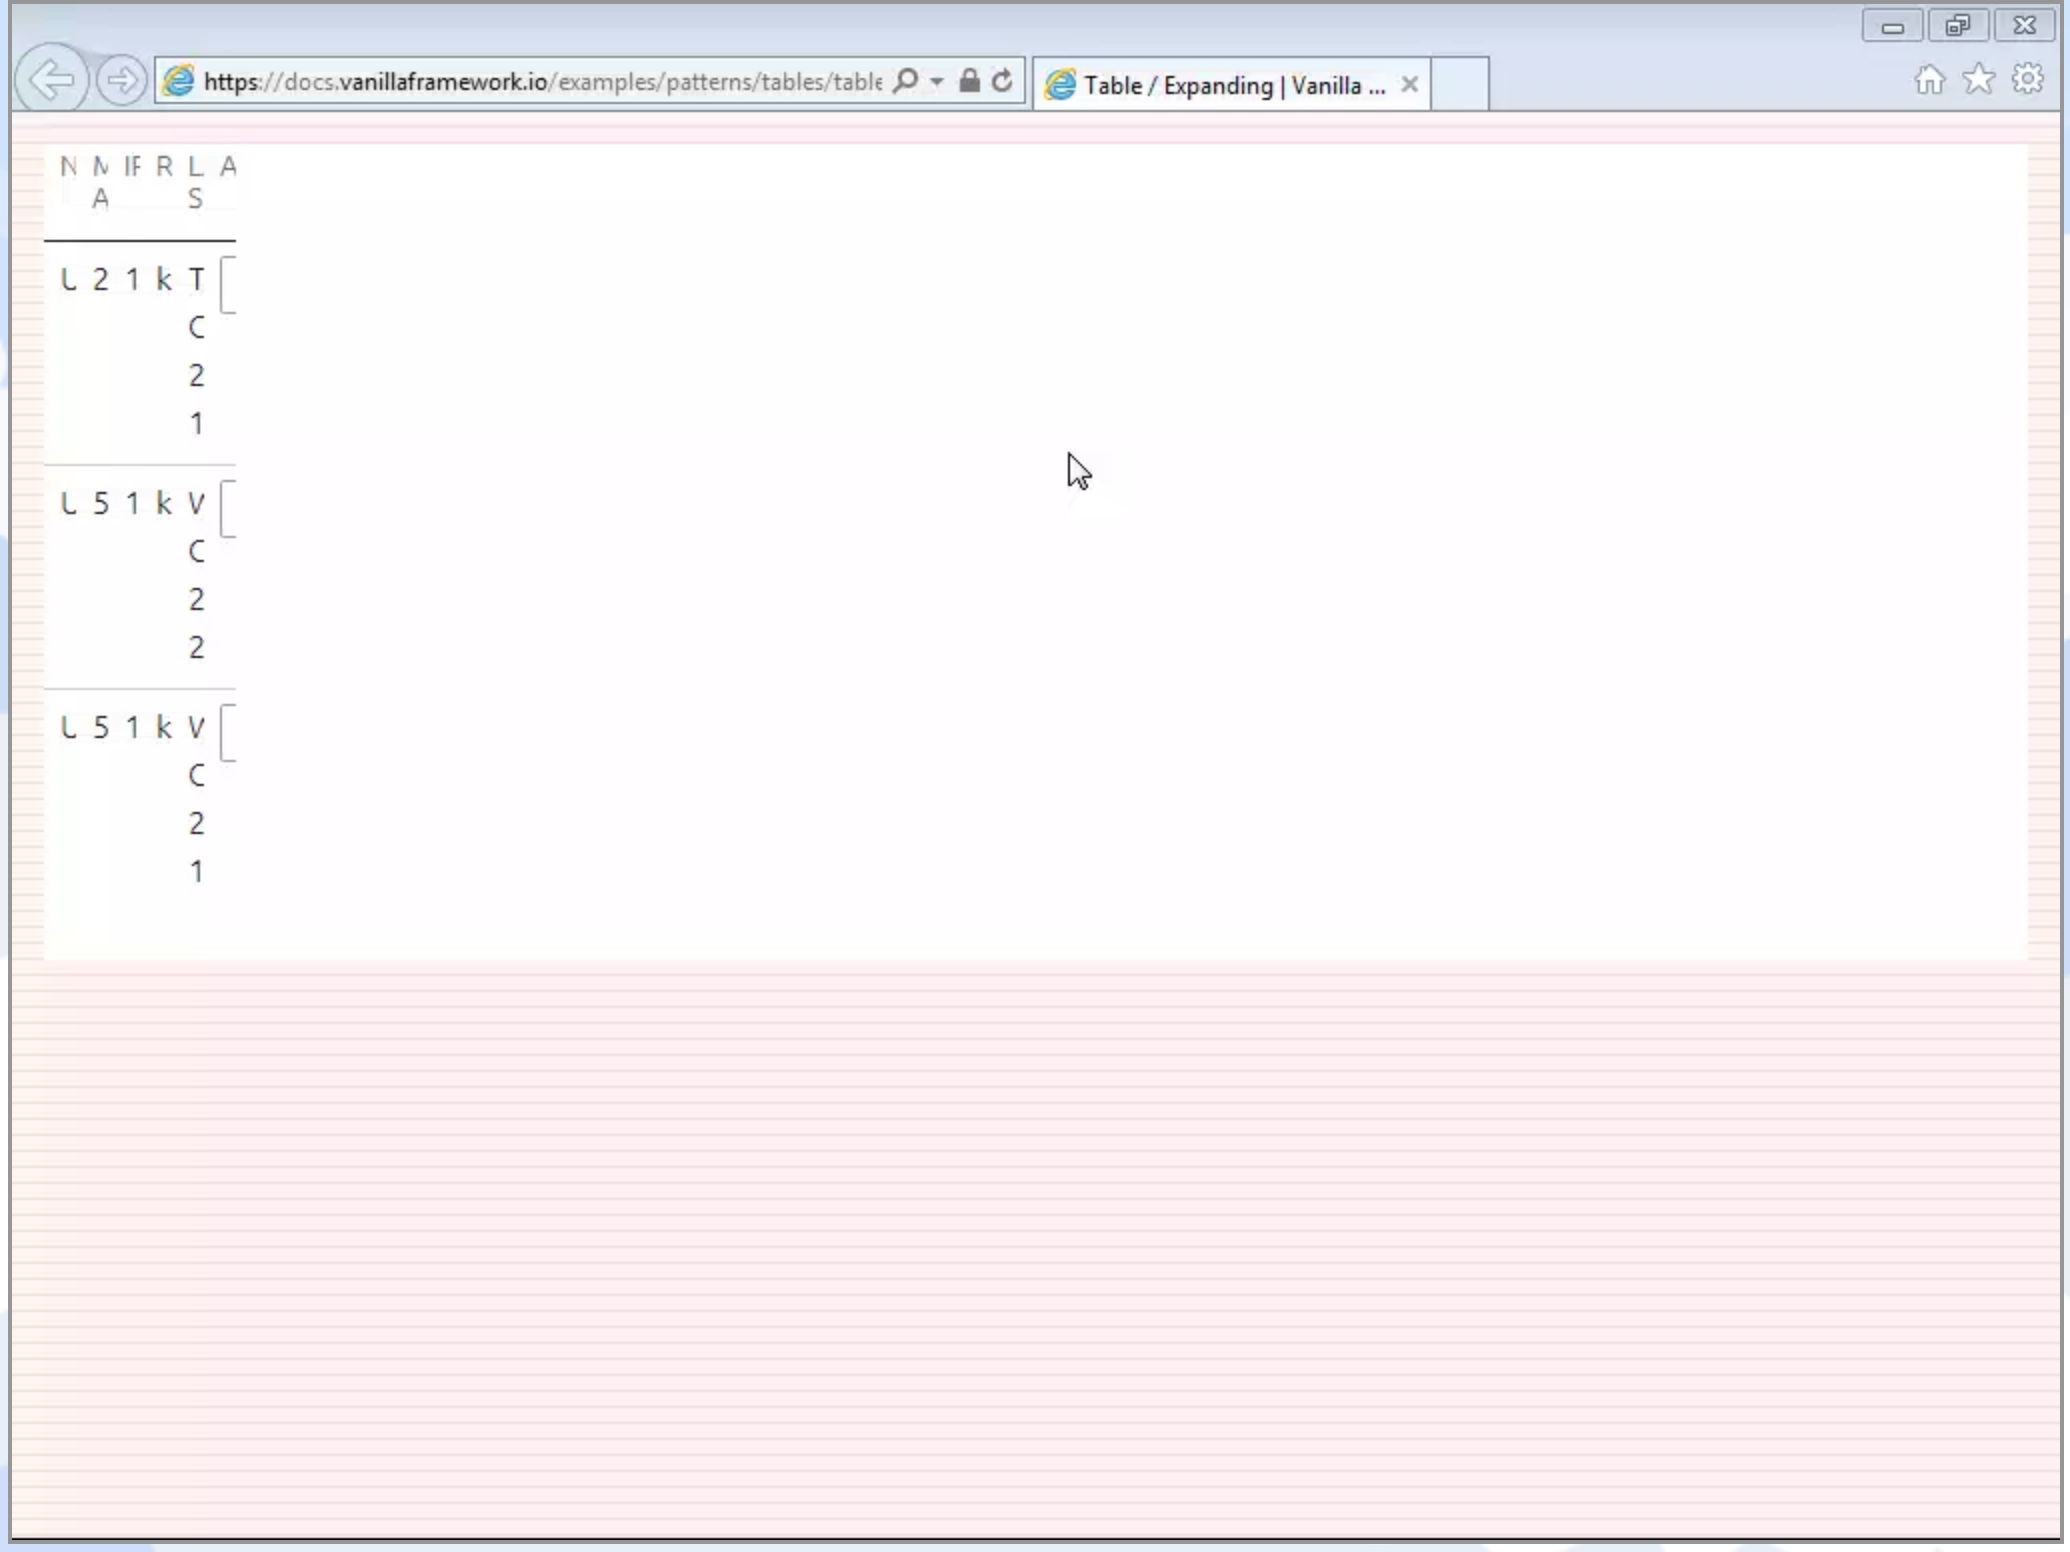Close the Table / Expanding tab
The height and width of the screenshot is (1552, 2070).
[1409, 84]
